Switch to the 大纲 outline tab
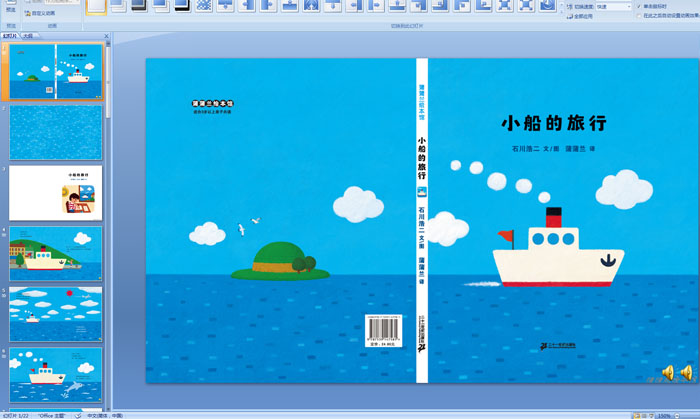The width and height of the screenshot is (700, 419). [28, 36]
